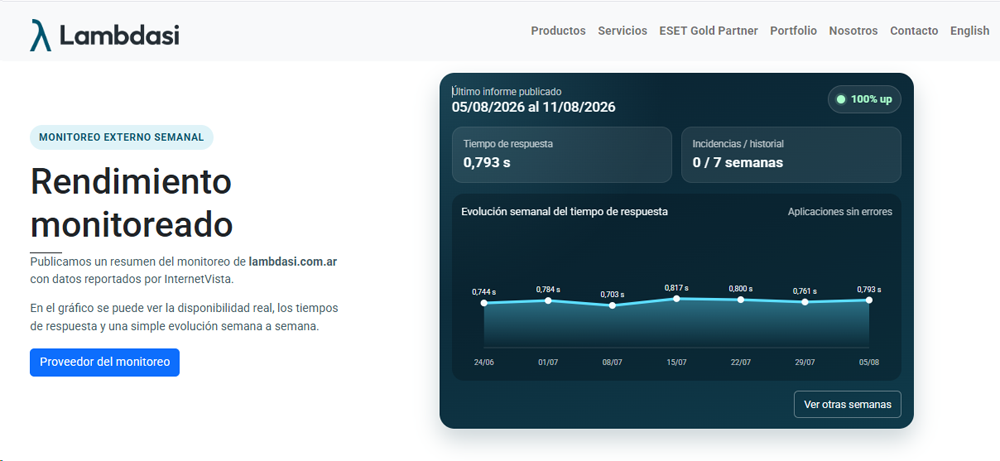Screen dimensions: 1000x461
Task: Click the 0,800 s value label
Action: coord(740,289)
